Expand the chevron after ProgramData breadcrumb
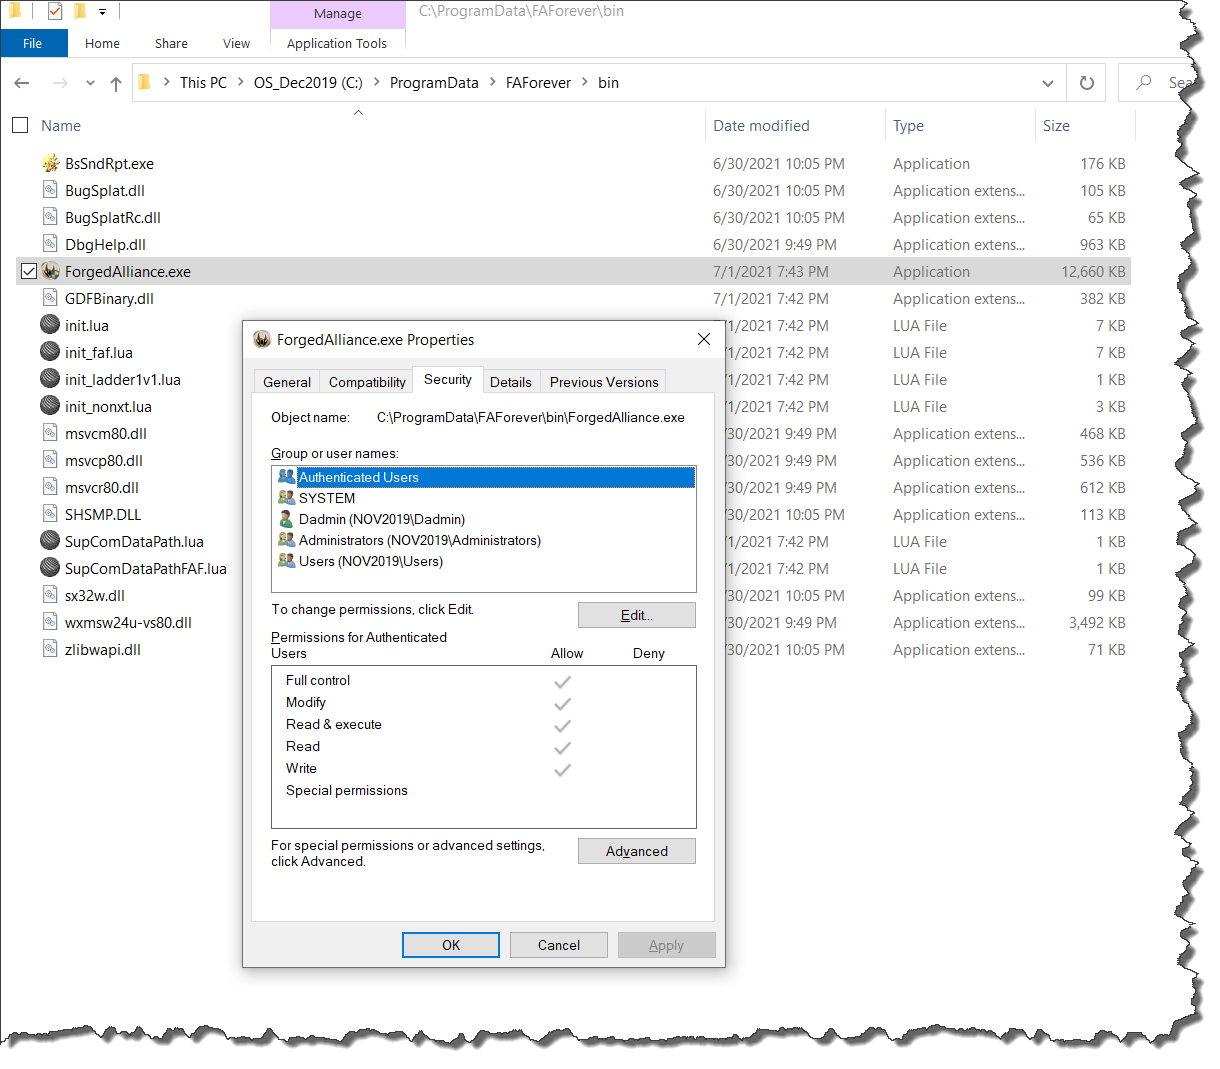 493,82
